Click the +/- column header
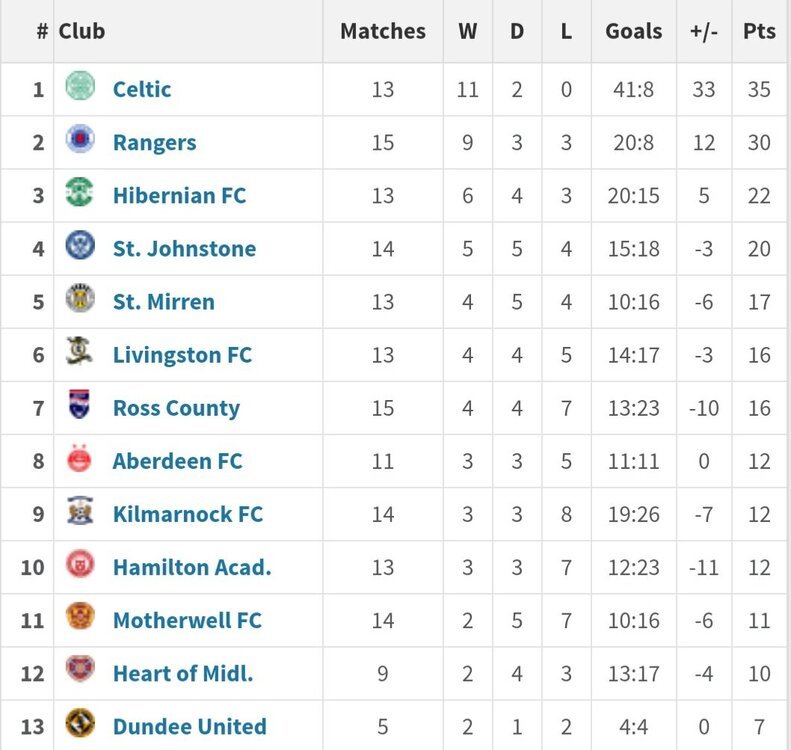This screenshot has height=750, width=791. pyautogui.click(x=704, y=31)
